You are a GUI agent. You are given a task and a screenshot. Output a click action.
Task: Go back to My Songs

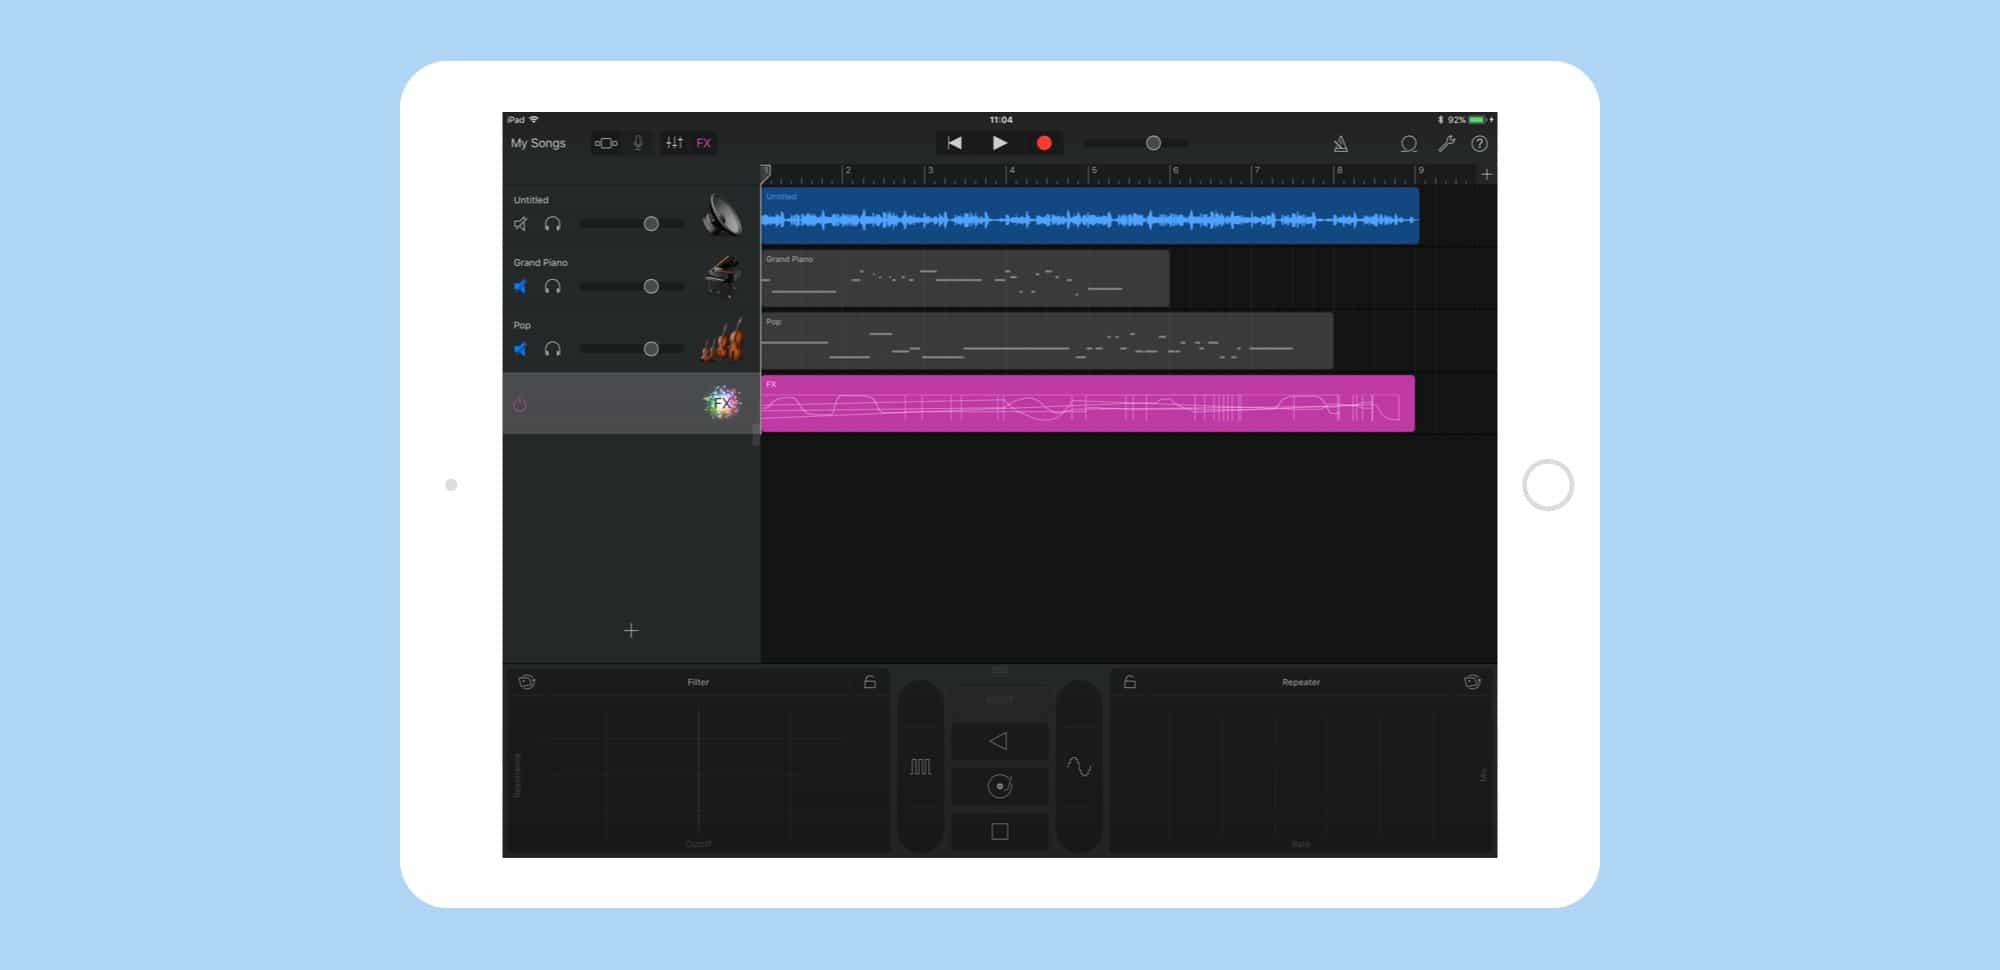coord(539,143)
